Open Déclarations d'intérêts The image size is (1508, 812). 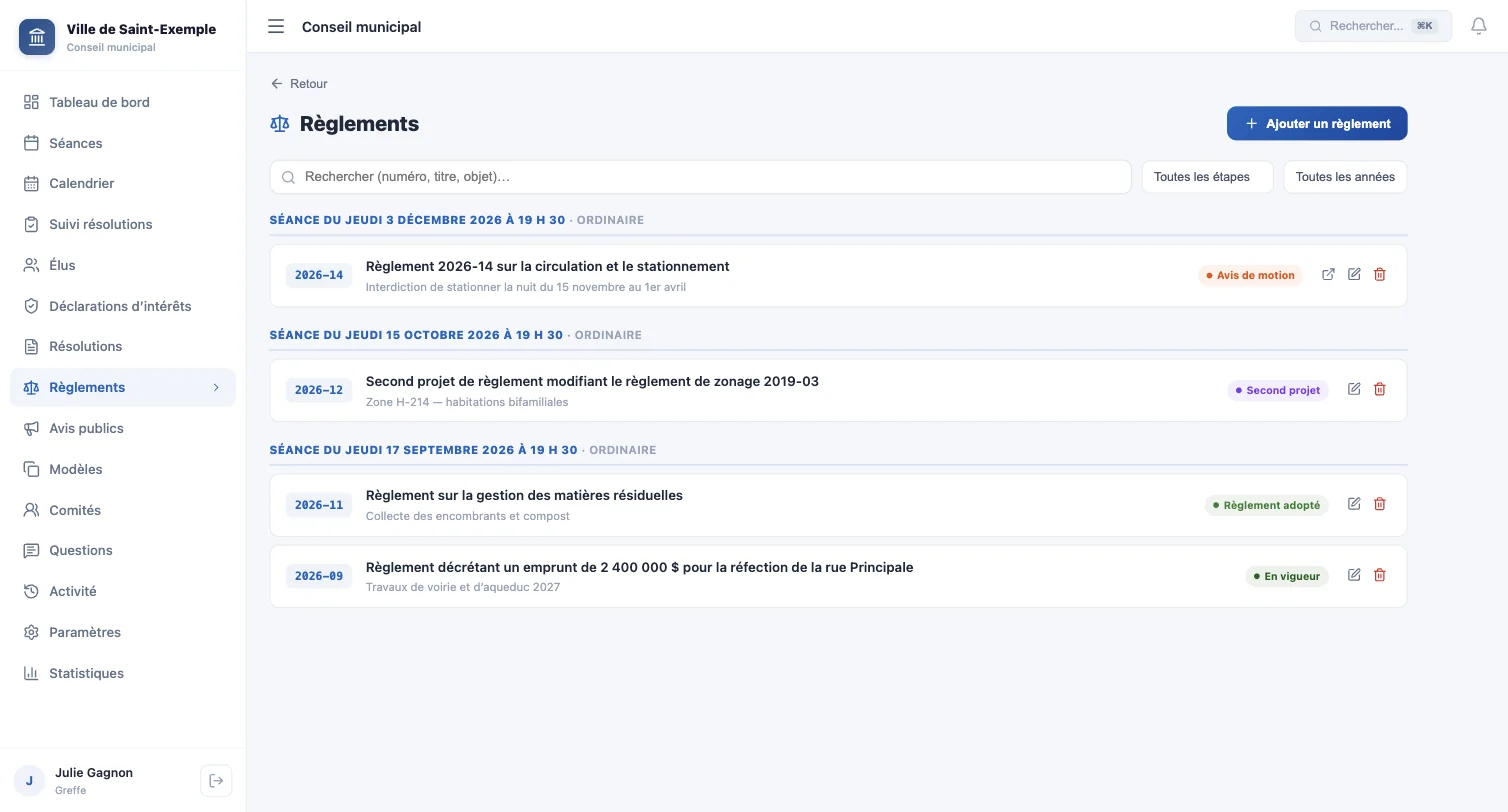pyautogui.click(x=123, y=306)
